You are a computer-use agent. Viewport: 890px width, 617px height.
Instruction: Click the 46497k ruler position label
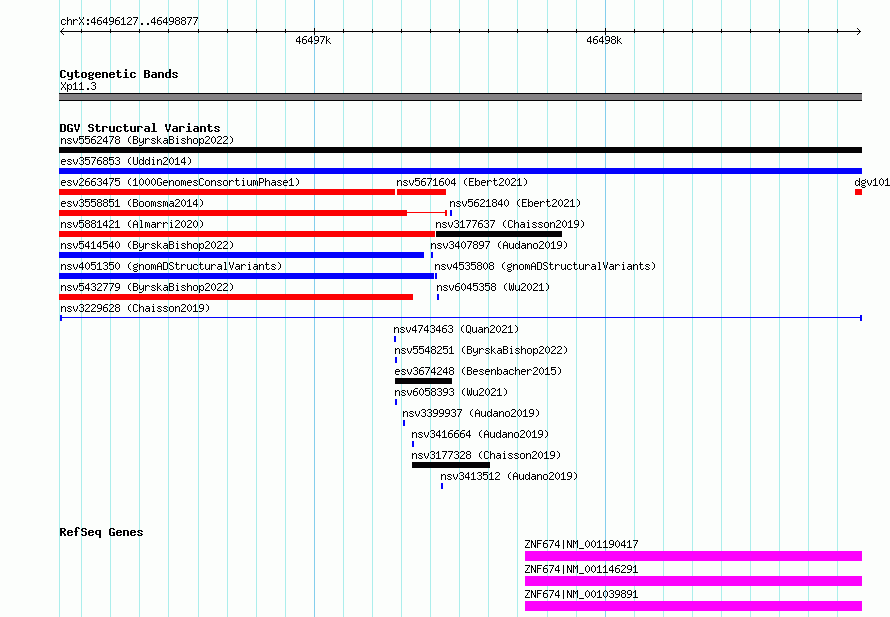pyautogui.click(x=313, y=40)
